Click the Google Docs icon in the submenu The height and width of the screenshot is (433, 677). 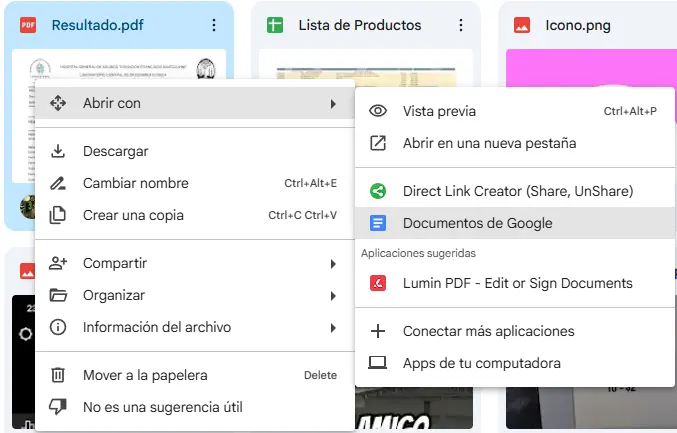pos(378,223)
